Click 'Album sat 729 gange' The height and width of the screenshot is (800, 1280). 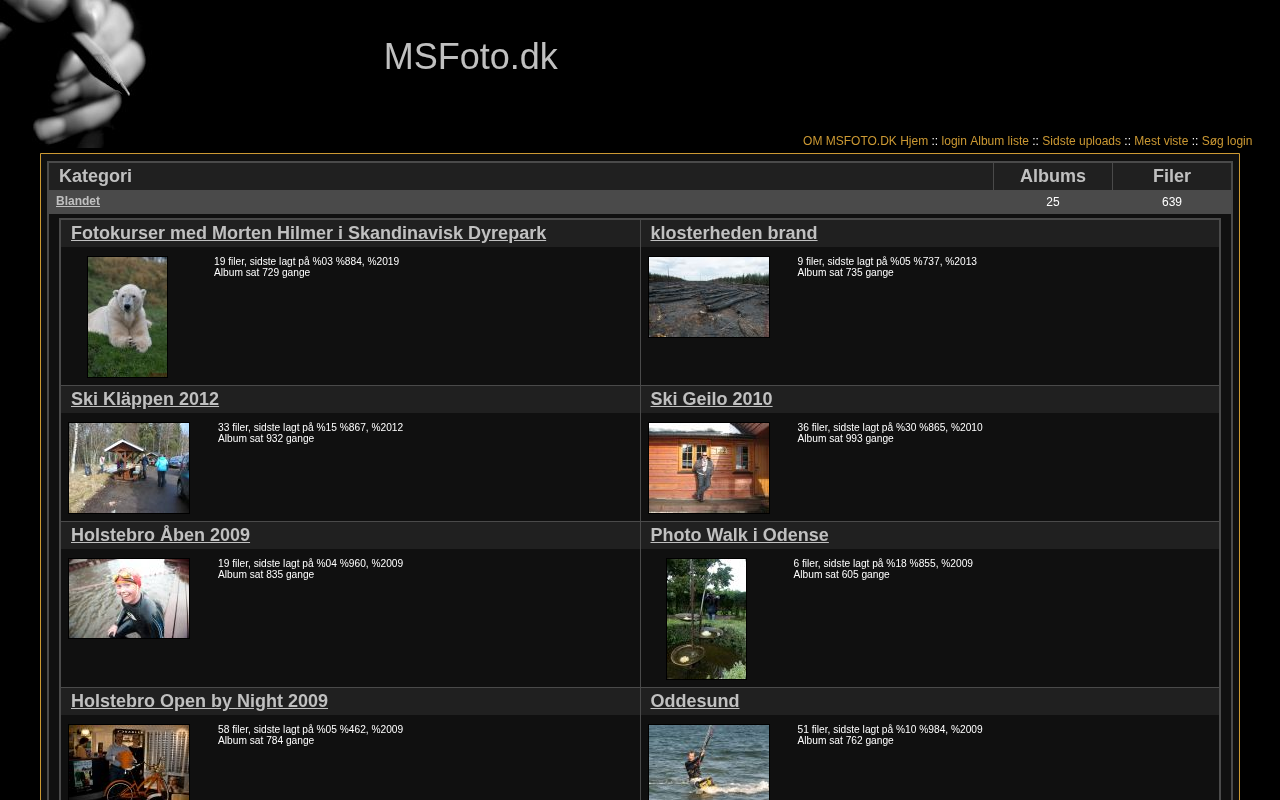point(262,273)
